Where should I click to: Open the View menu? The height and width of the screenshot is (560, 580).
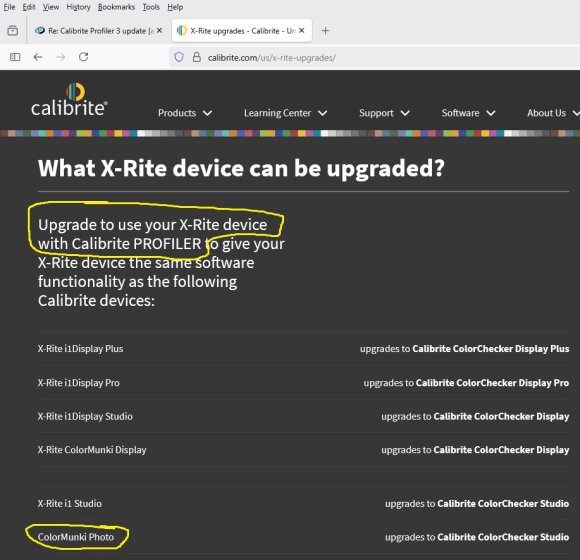51,7
